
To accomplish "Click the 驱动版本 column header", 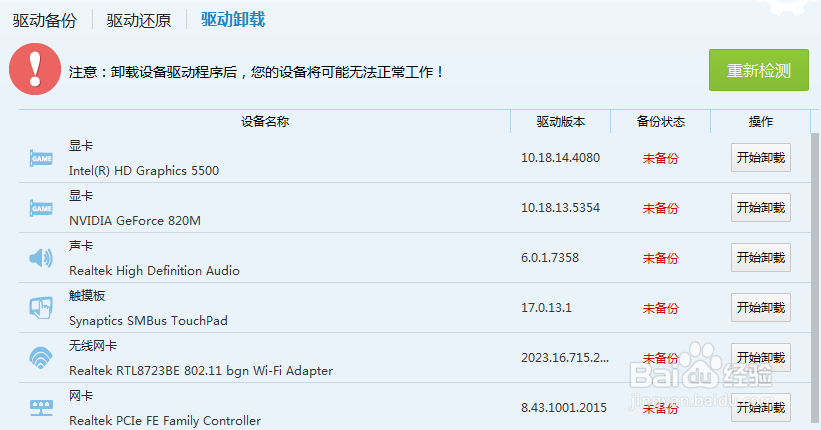I will click(x=561, y=122).
